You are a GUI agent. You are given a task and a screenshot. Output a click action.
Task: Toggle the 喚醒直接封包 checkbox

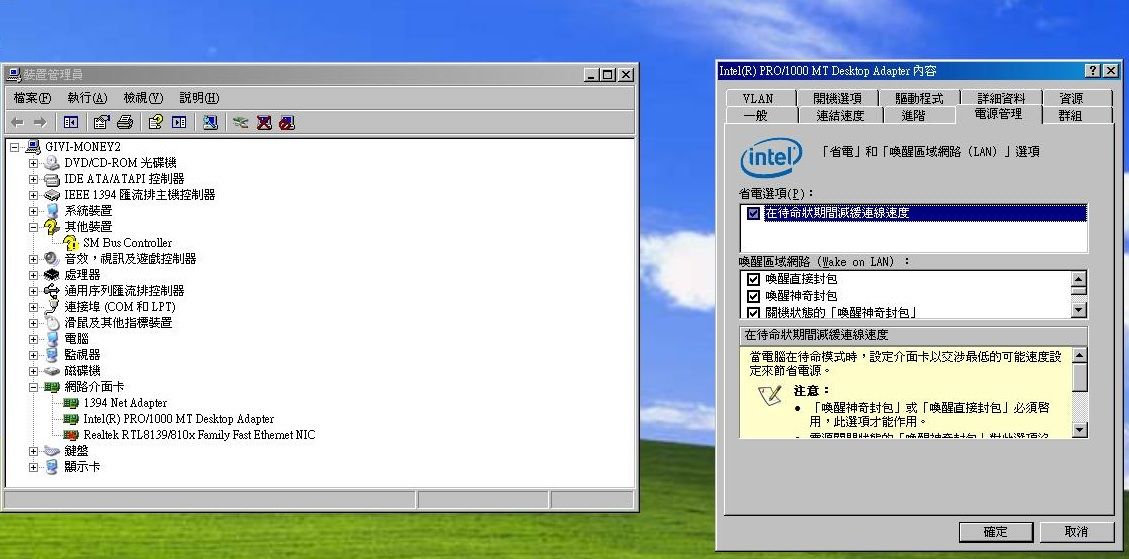[x=753, y=279]
